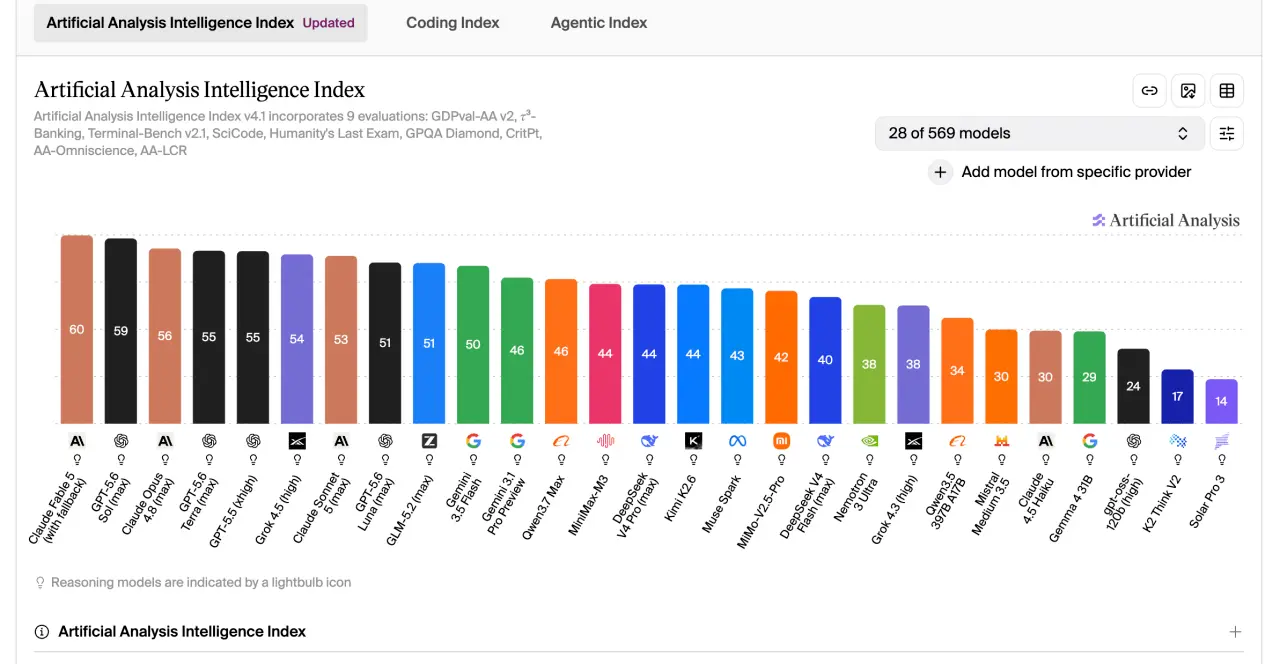Click the Claude Fable 5 bar showing 60
1280x664 pixels.
77,329
